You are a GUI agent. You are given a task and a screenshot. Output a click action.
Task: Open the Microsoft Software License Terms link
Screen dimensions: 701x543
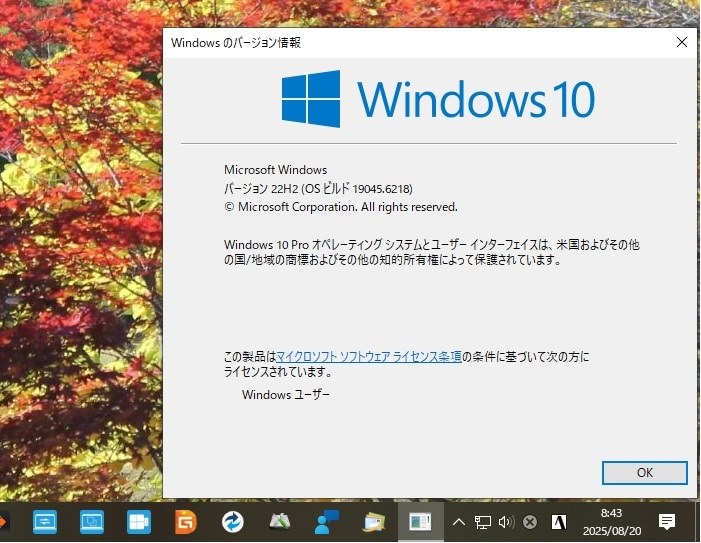click(x=369, y=357)
